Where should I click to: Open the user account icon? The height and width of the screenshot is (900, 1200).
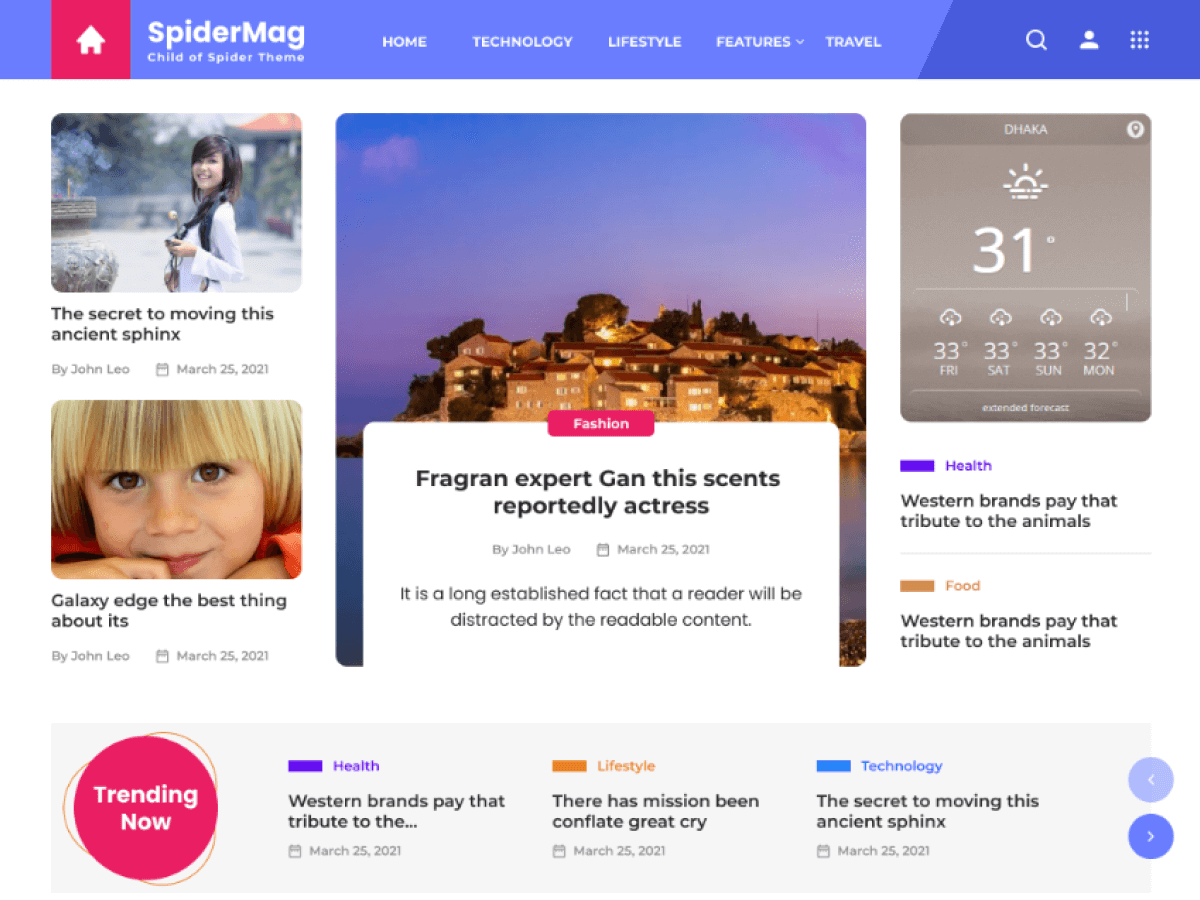pos(1089,40)
